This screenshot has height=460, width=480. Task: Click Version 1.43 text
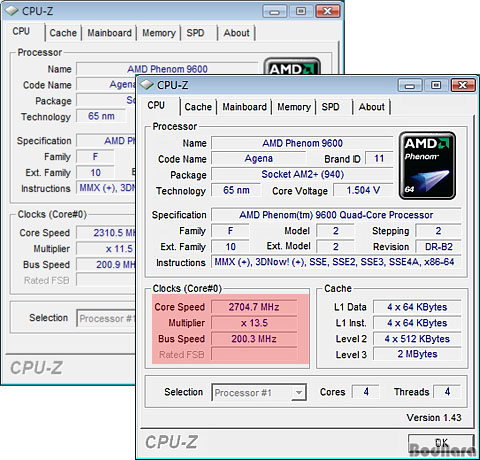point(434,417)
